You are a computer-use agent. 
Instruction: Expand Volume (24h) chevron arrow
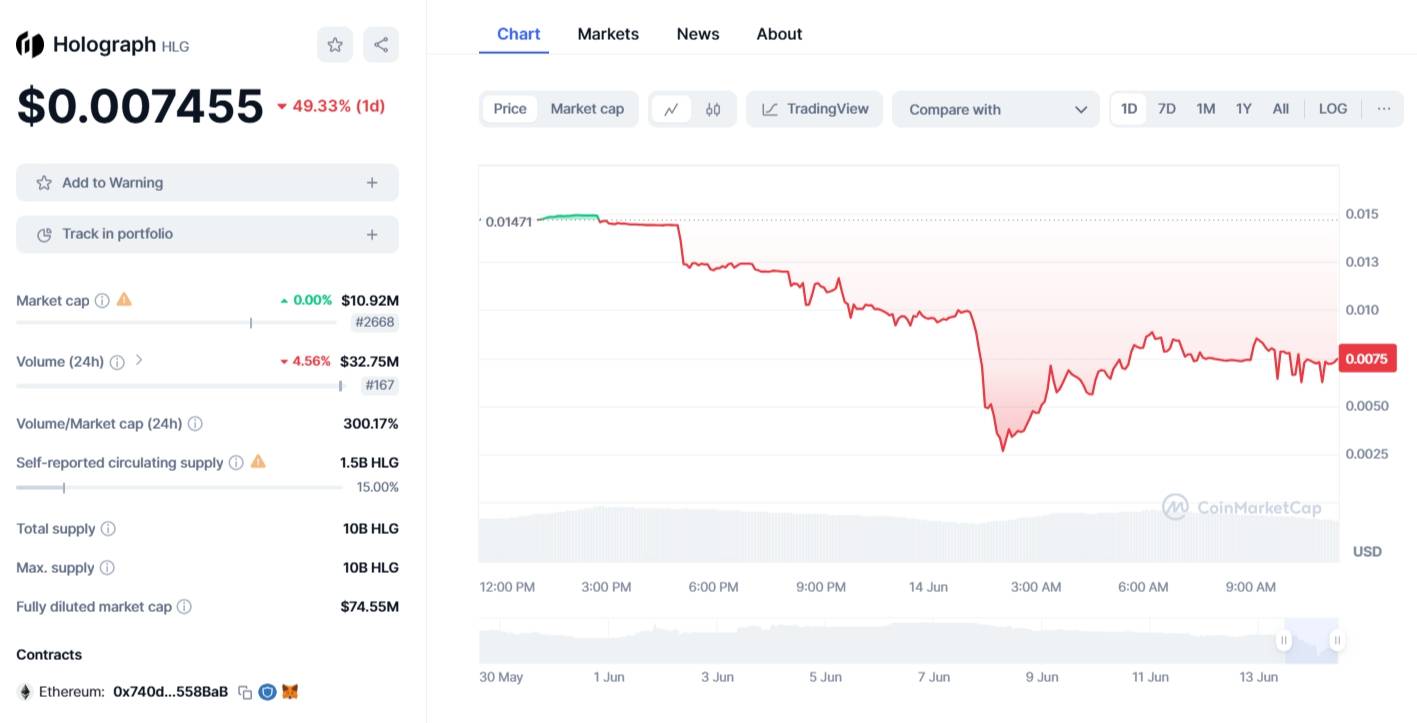[139, 360]
